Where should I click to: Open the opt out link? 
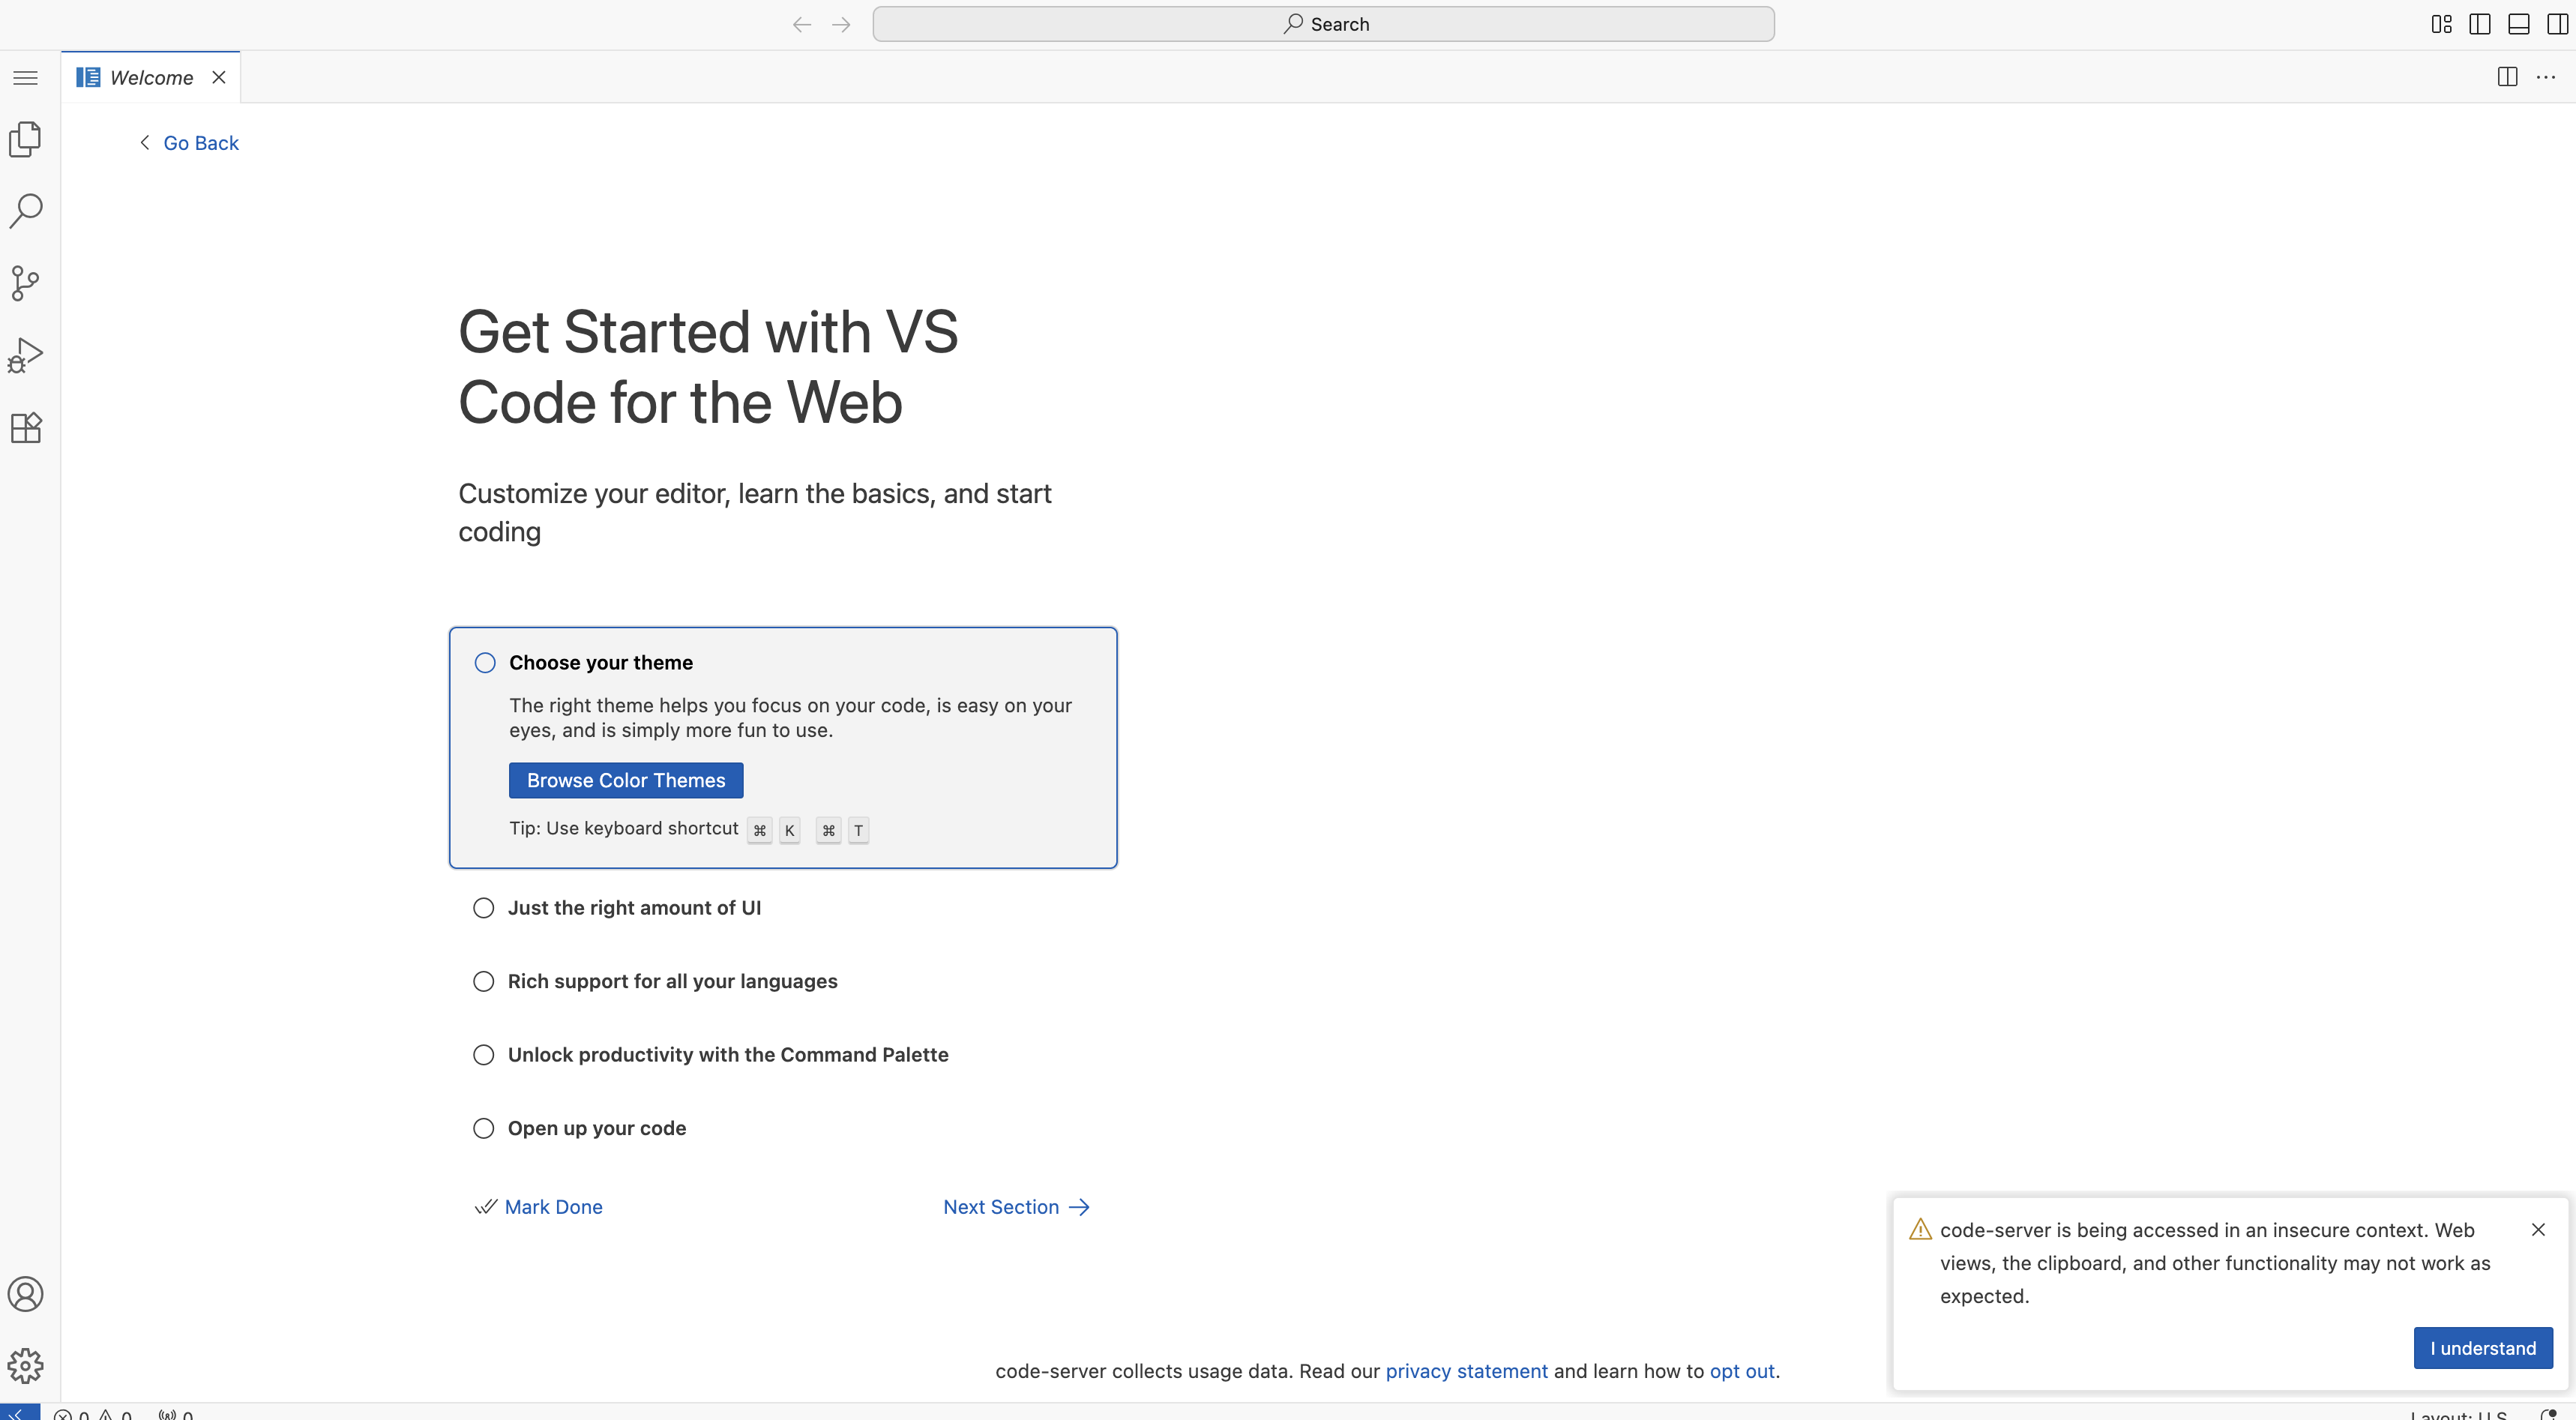[1742, 1371]
